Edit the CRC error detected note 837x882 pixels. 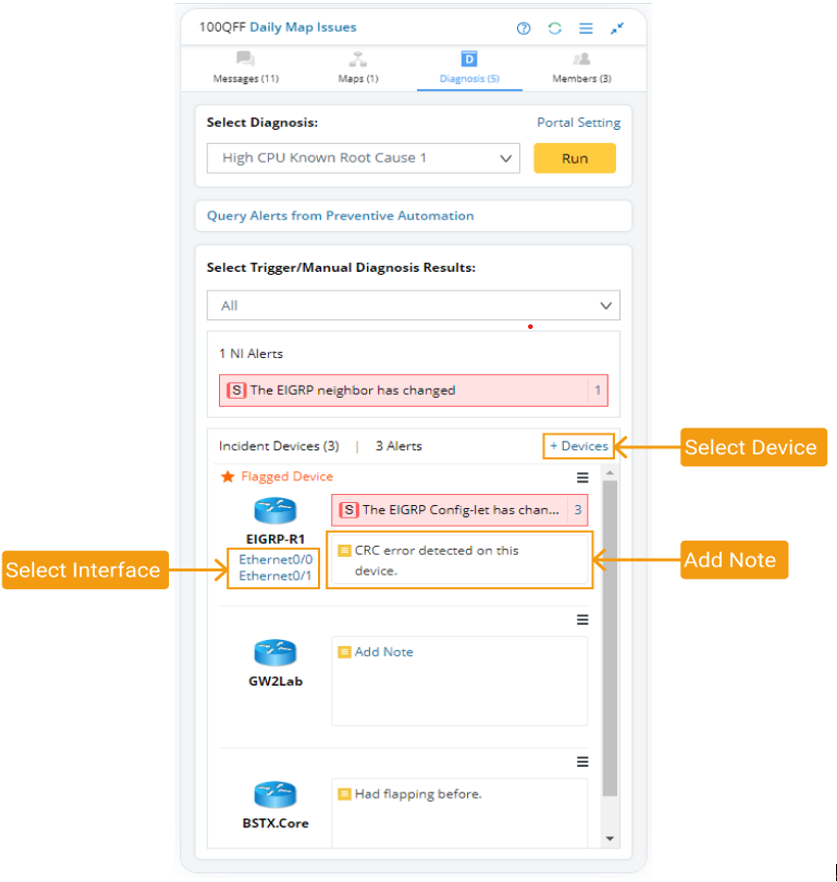coord(460,560)
